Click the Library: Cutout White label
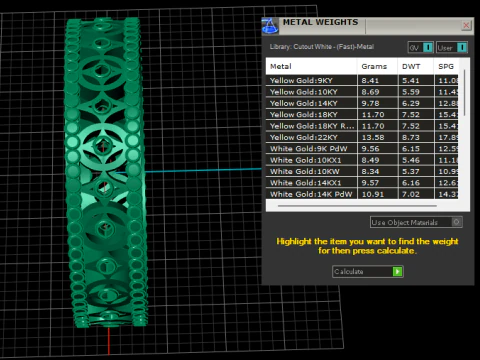This screenshot has width=480, height=360. pos(322,47)
